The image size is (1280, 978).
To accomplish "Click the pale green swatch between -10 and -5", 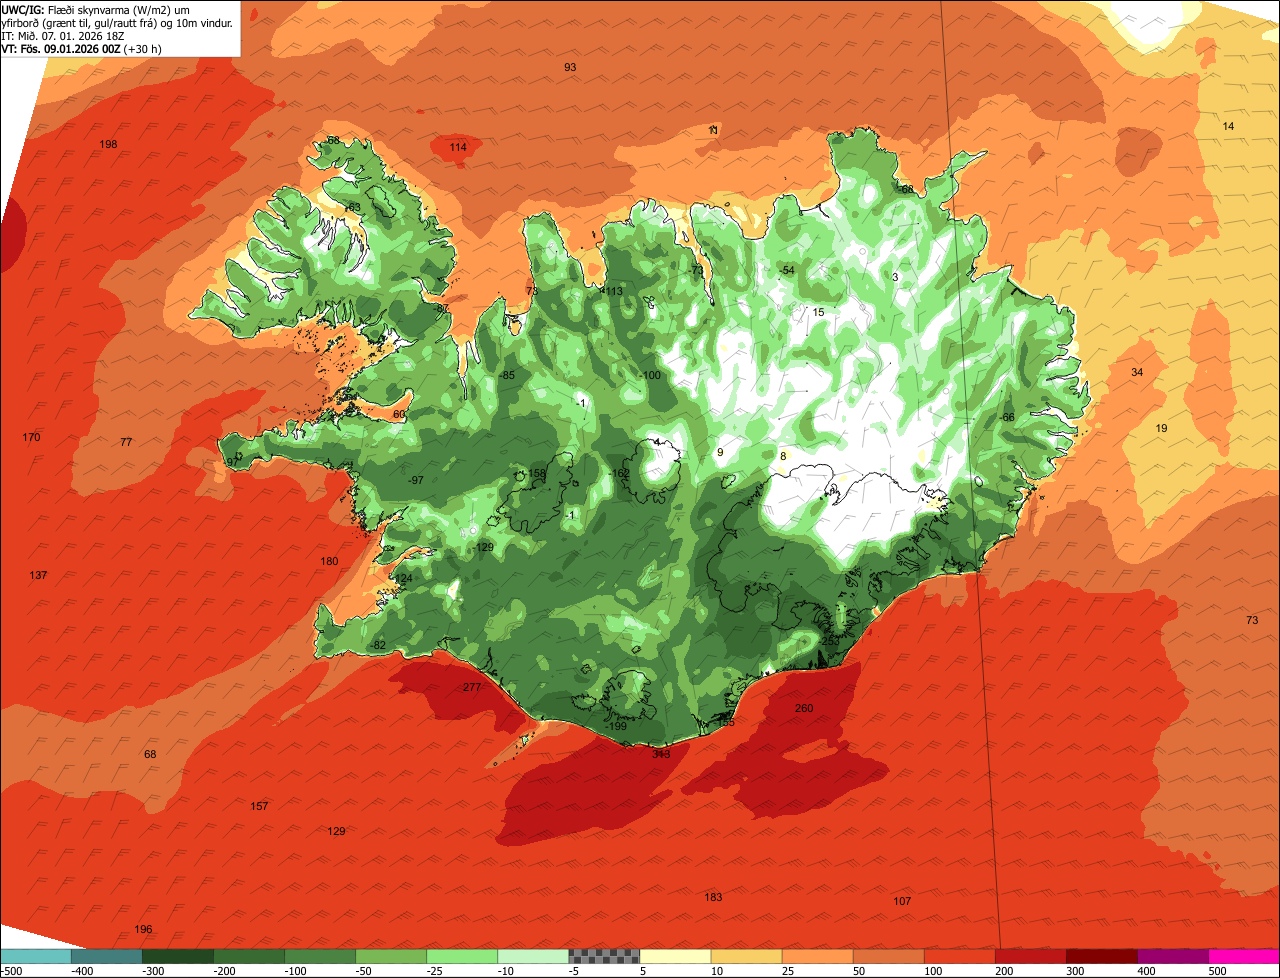I will pyautogui.click(x=533, y=955).
